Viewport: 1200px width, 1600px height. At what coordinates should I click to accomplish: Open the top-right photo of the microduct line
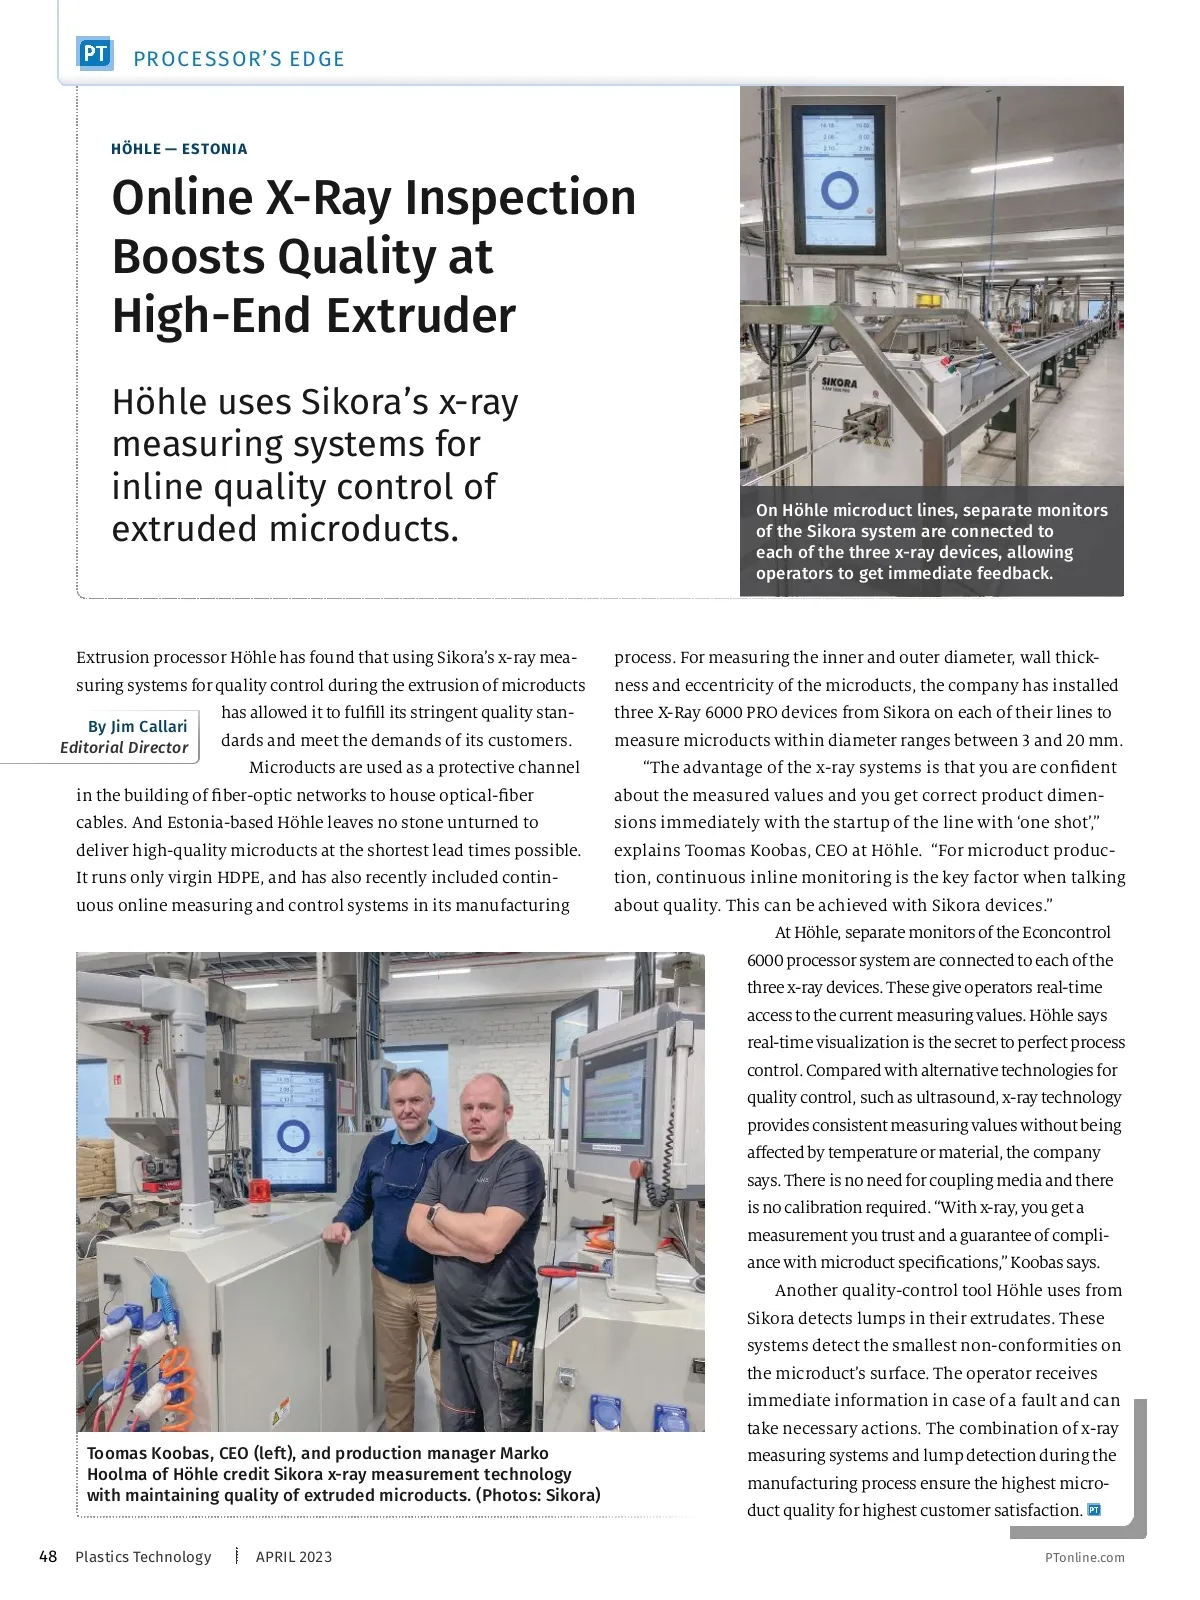pyautogui.click(x=931, y=286)
